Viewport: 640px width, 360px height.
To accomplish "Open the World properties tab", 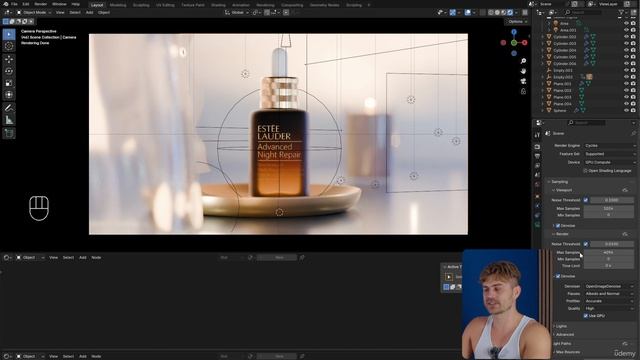I will pos(537,184).
